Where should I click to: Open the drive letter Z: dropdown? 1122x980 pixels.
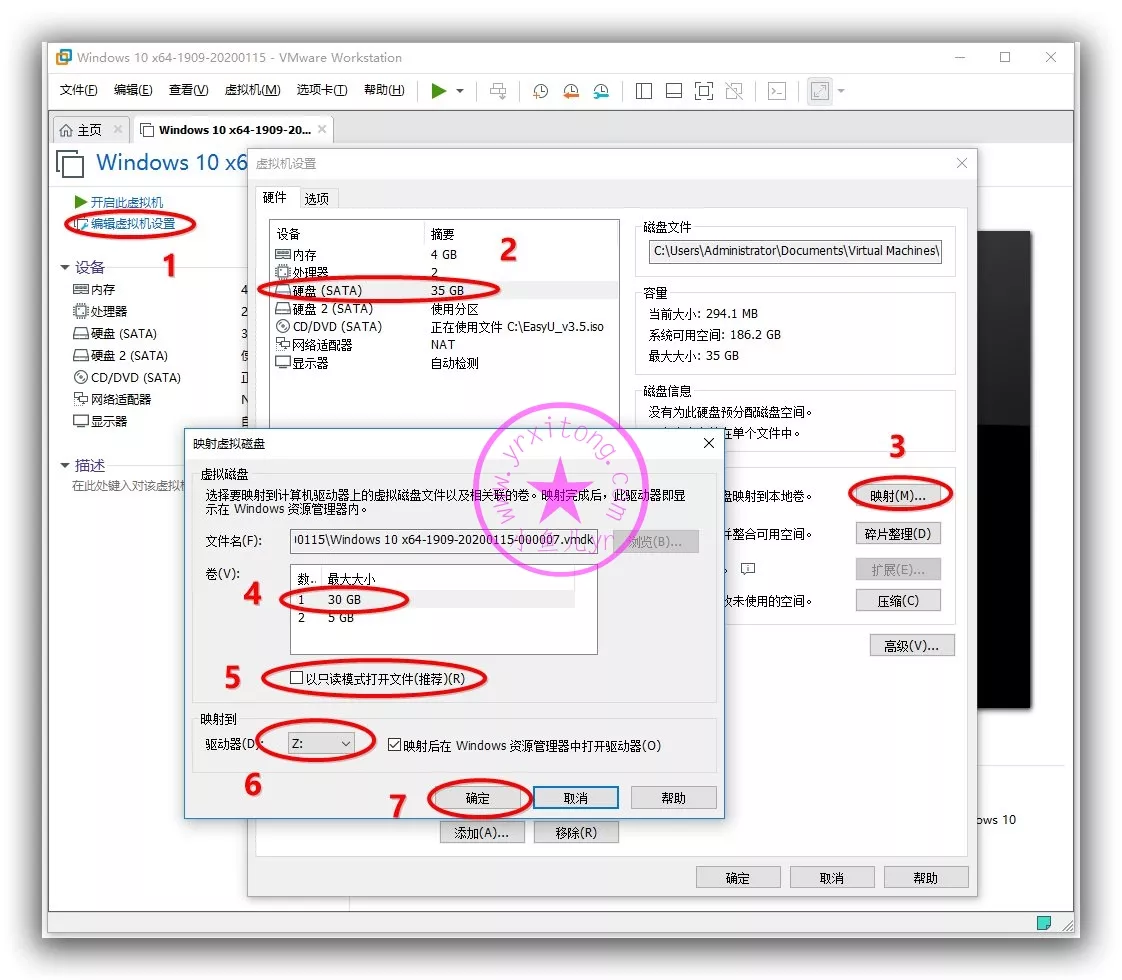point(320,743)
